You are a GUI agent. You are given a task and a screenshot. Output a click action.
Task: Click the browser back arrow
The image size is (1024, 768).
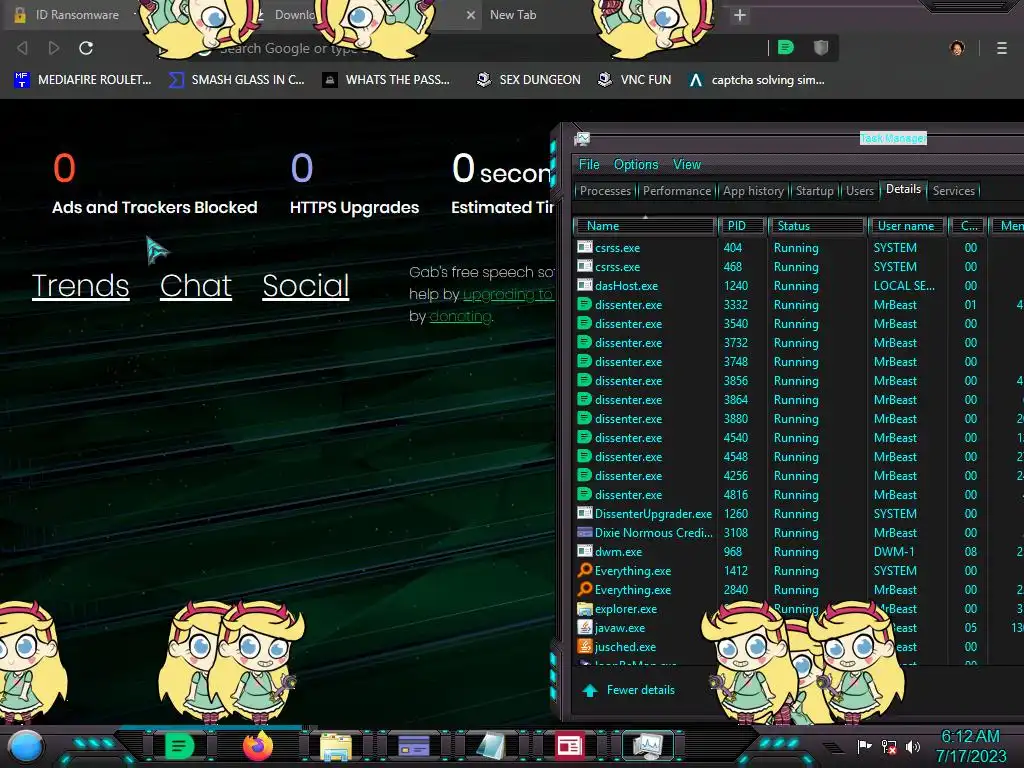click(22, 48)
